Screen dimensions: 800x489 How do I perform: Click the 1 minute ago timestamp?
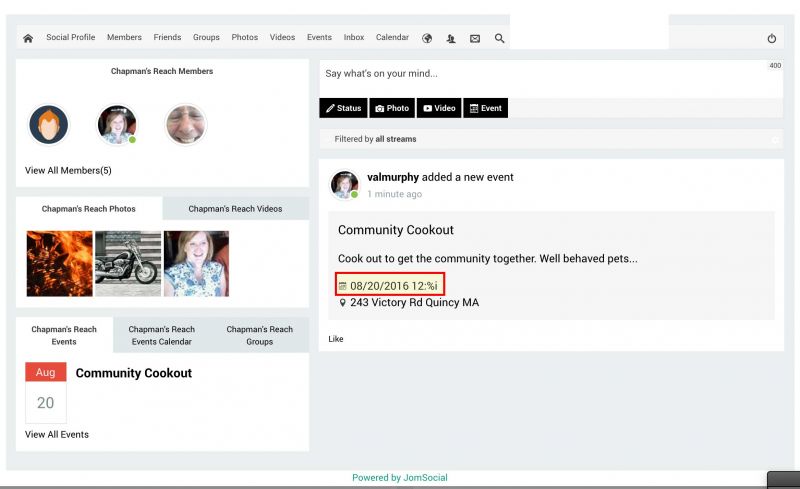point(394,194)
